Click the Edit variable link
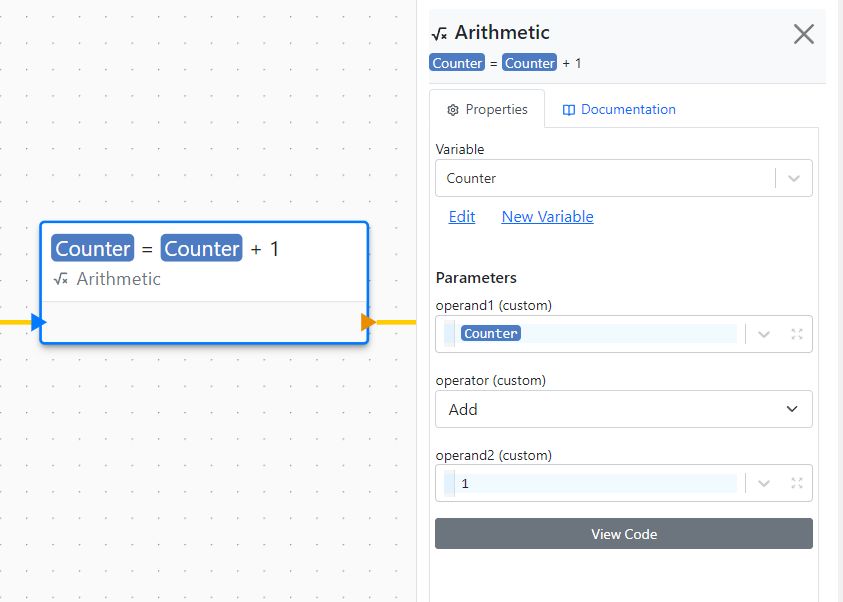This screenshot has width=843, height=602. tap(462, 217)
